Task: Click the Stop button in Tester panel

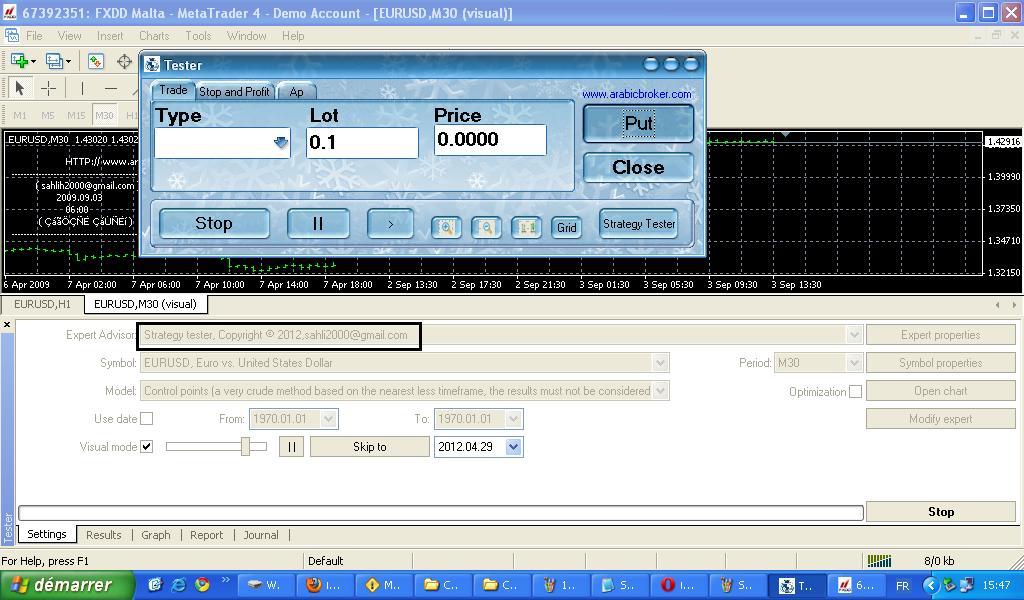Action: point(214,223)
